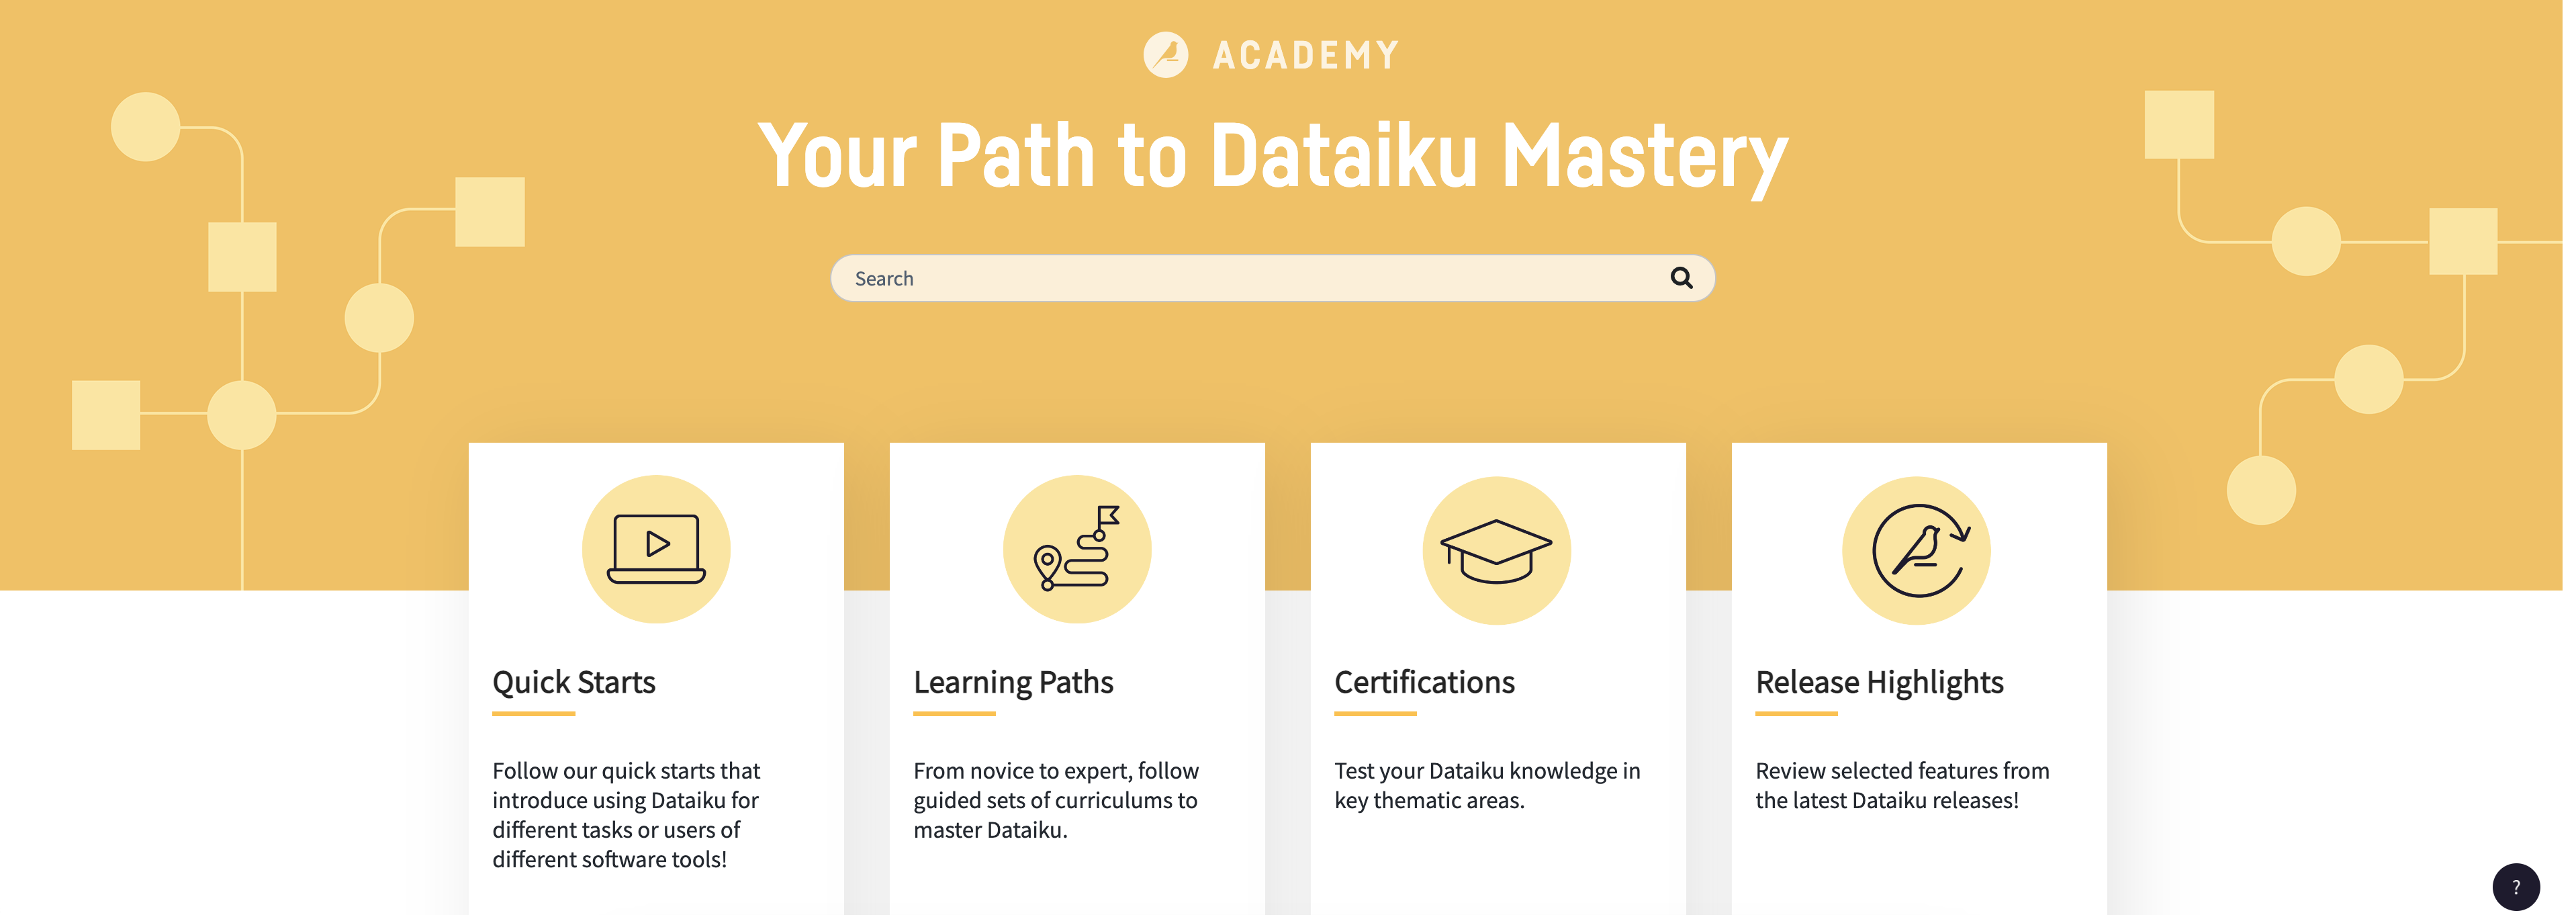Click the Search input field
2576x915 pixels.
1200,278
